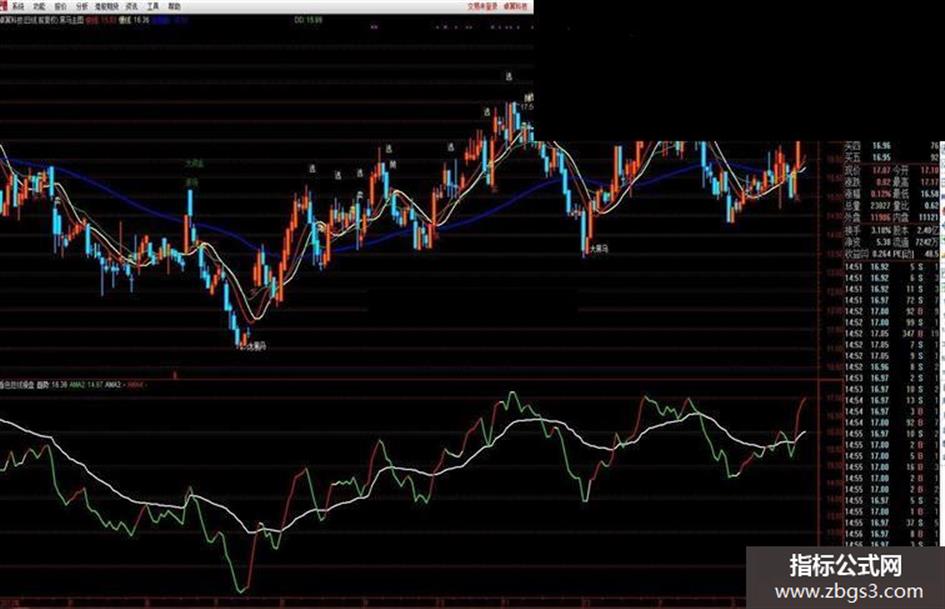Open the 工具 menu
Viewport: 945px width, 609px height.
click(153, 6)
